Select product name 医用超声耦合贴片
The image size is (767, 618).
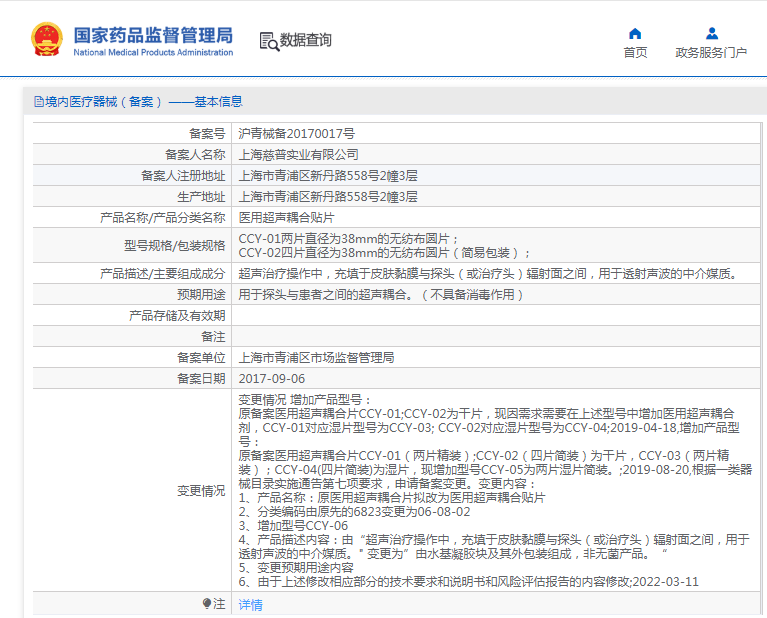(x=287, y=218)
